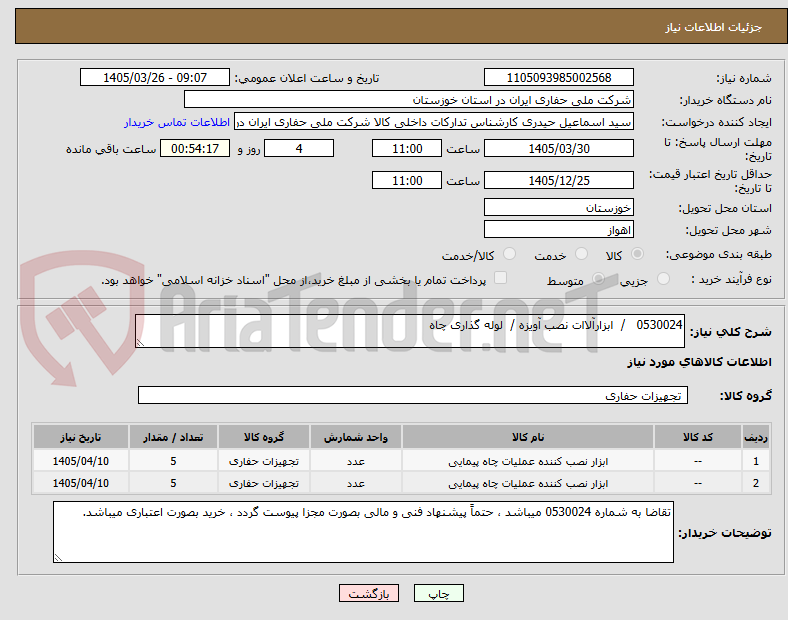Click the price validity date 1405/12/25
This screenshot has width=788, height=620.
point(558,180)
